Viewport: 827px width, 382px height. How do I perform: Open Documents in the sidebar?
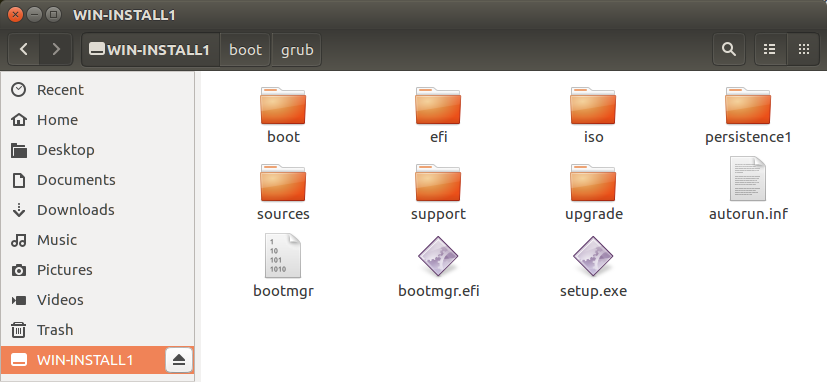coord(97,180)
